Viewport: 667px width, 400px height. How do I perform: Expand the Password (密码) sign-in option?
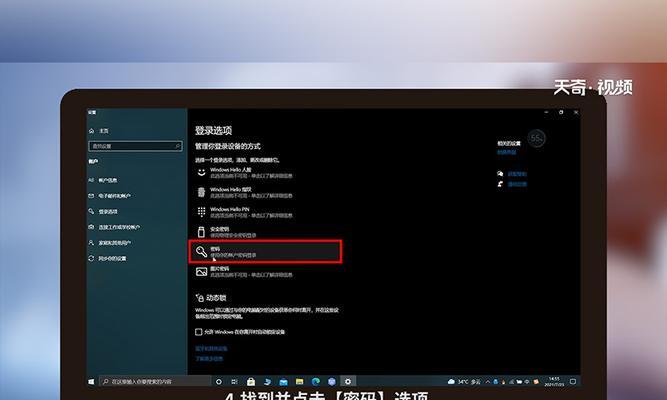point(265,252)
